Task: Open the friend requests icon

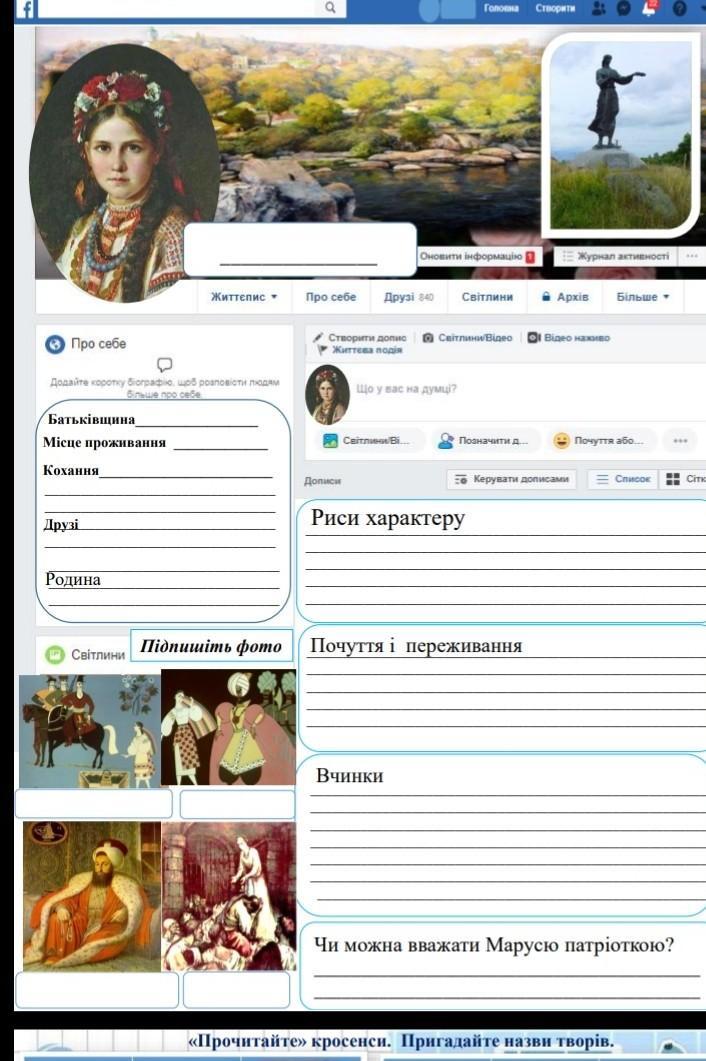Action: [599, 8]
